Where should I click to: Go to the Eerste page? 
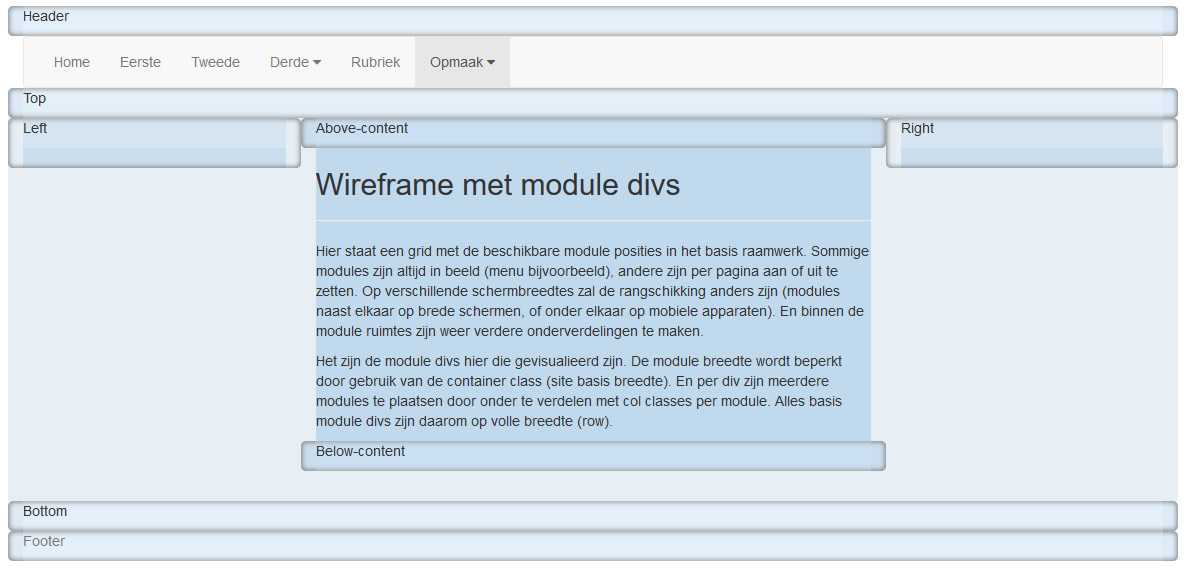(x=140, y=62)
